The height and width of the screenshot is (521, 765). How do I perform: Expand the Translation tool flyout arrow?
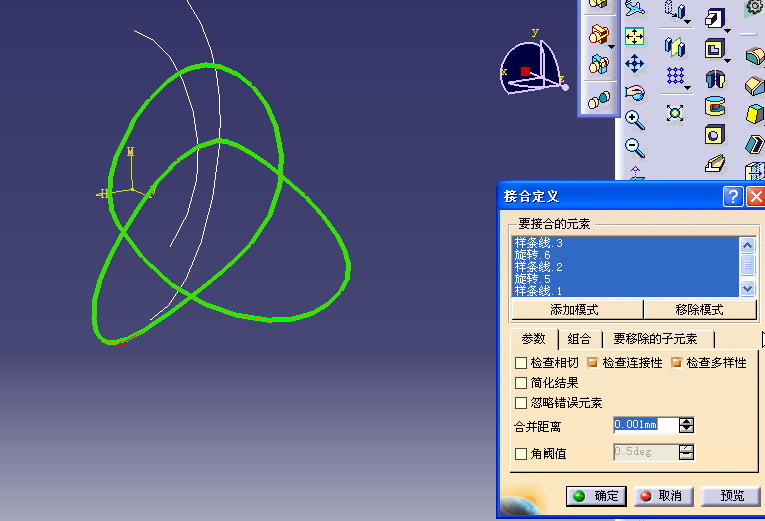pyautogui.click(x=687, y=22)
